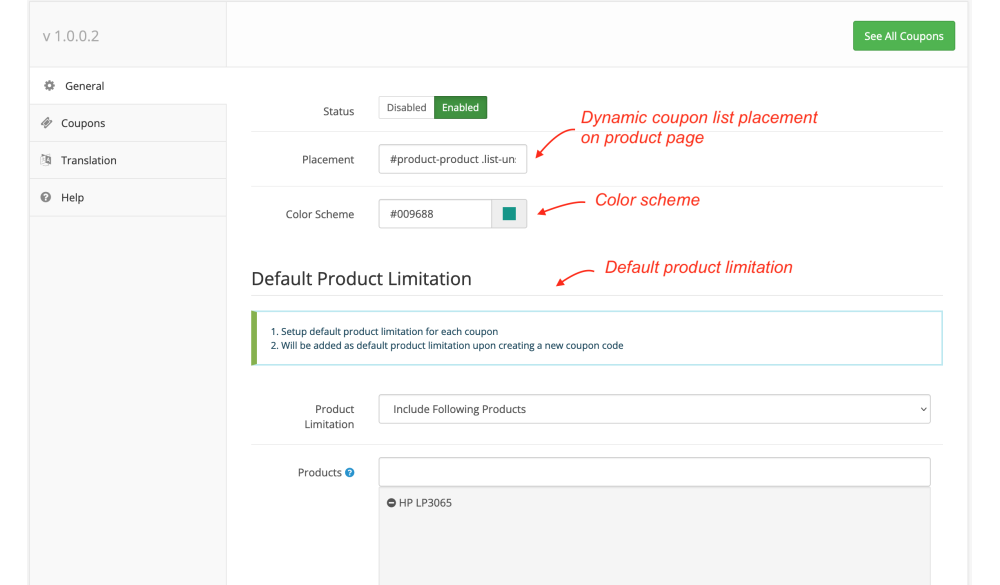Open the Product Limitation dropdown
1000x585 pixels.
(x=654, y=409)
